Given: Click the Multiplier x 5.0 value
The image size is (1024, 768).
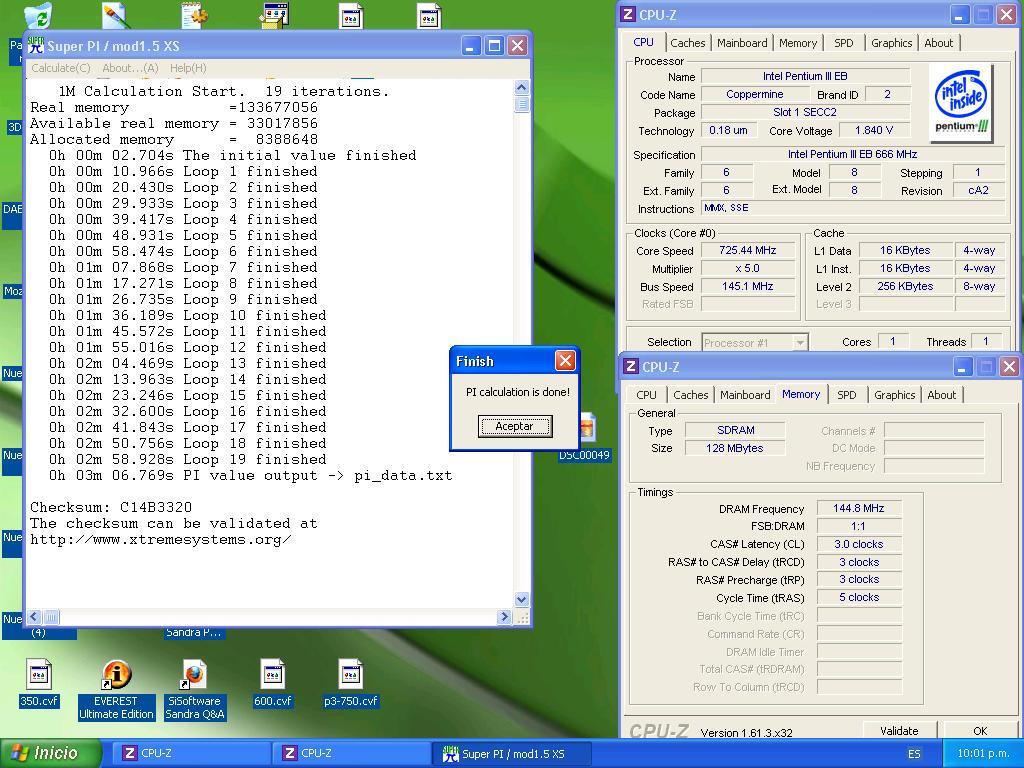Looking at the screenshot, I should coord(748,268).
